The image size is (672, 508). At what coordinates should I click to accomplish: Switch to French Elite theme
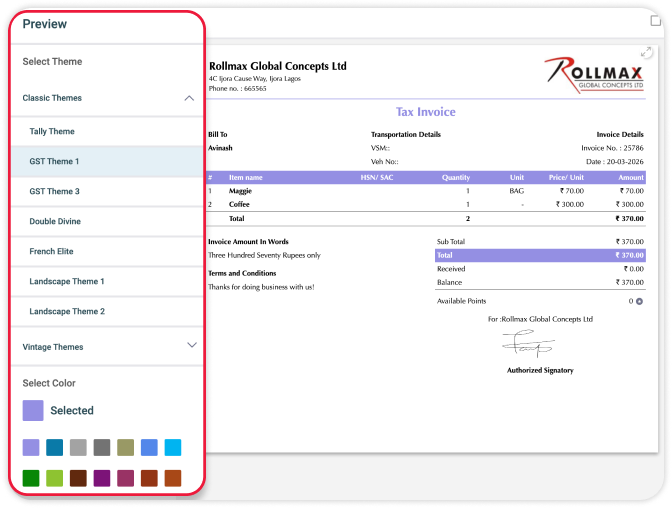pos(51,251)
